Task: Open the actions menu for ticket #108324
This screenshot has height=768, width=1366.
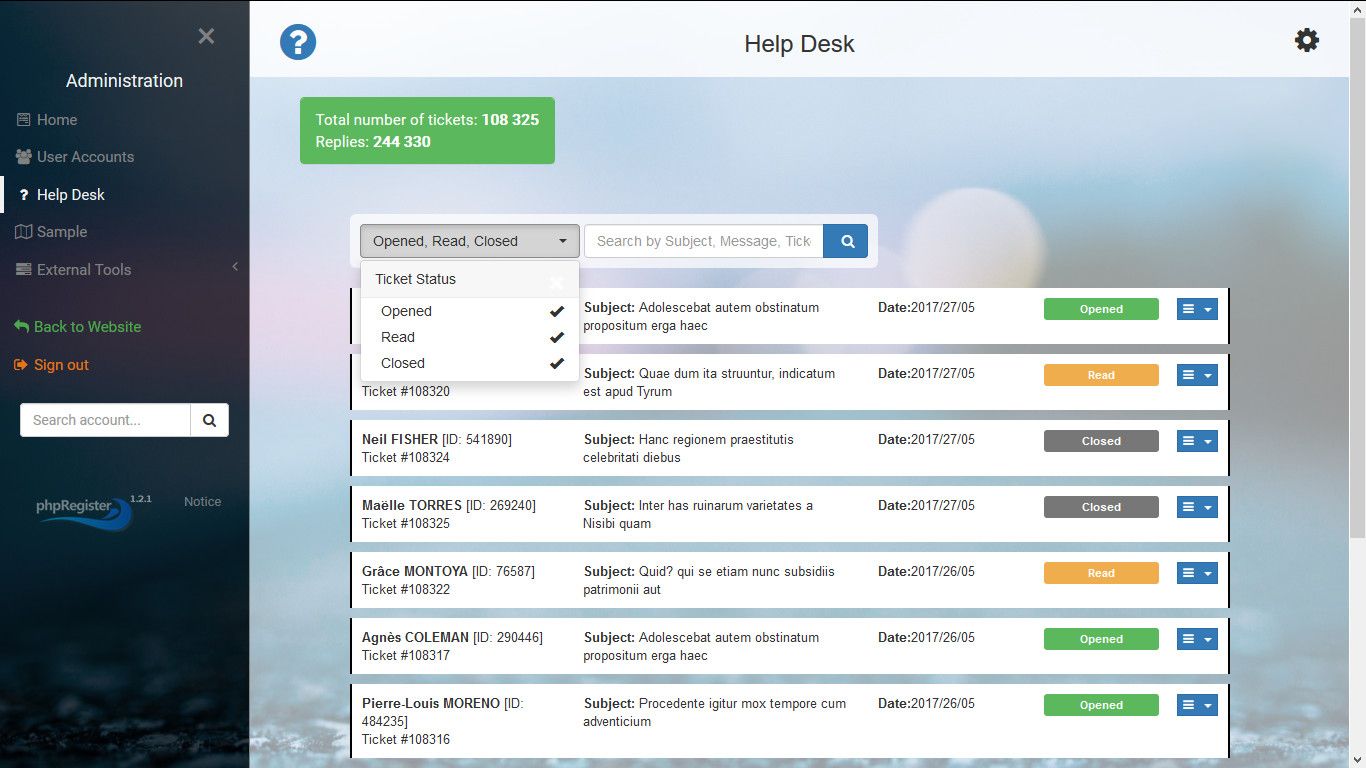Action: tap(1197, 441)
